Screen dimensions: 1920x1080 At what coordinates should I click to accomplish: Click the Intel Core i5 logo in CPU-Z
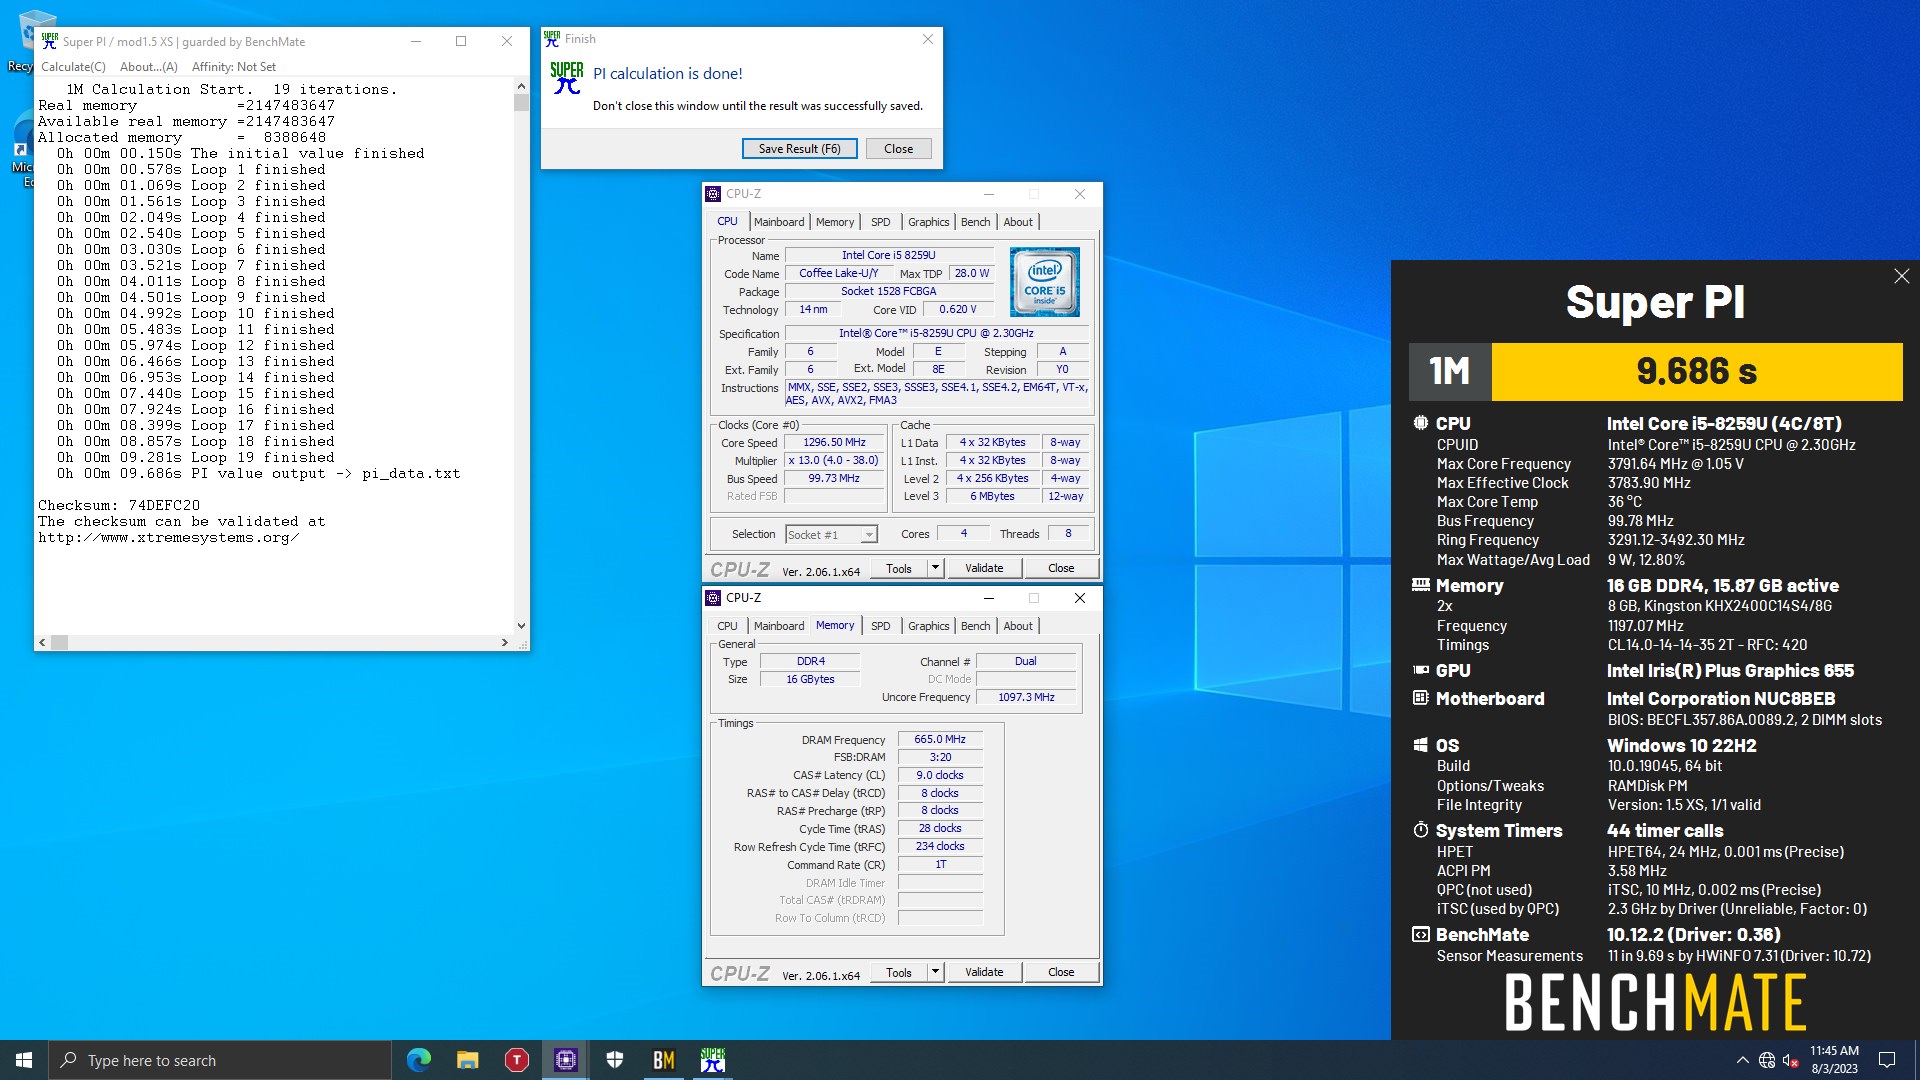tap(1045, 282)
